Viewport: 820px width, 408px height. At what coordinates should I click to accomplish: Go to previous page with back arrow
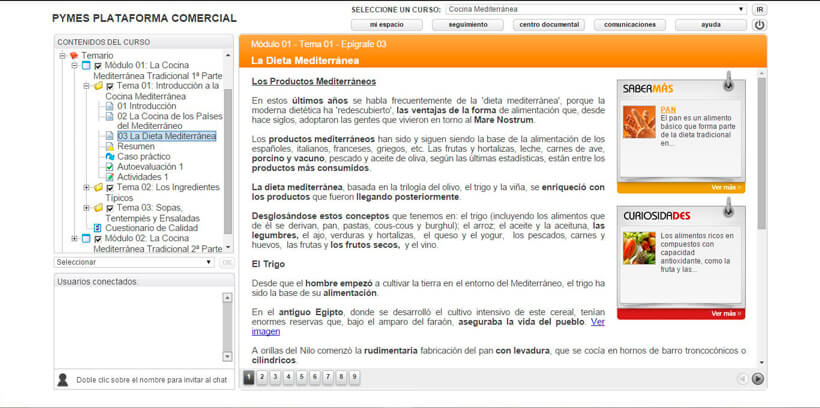click(742, 379)
